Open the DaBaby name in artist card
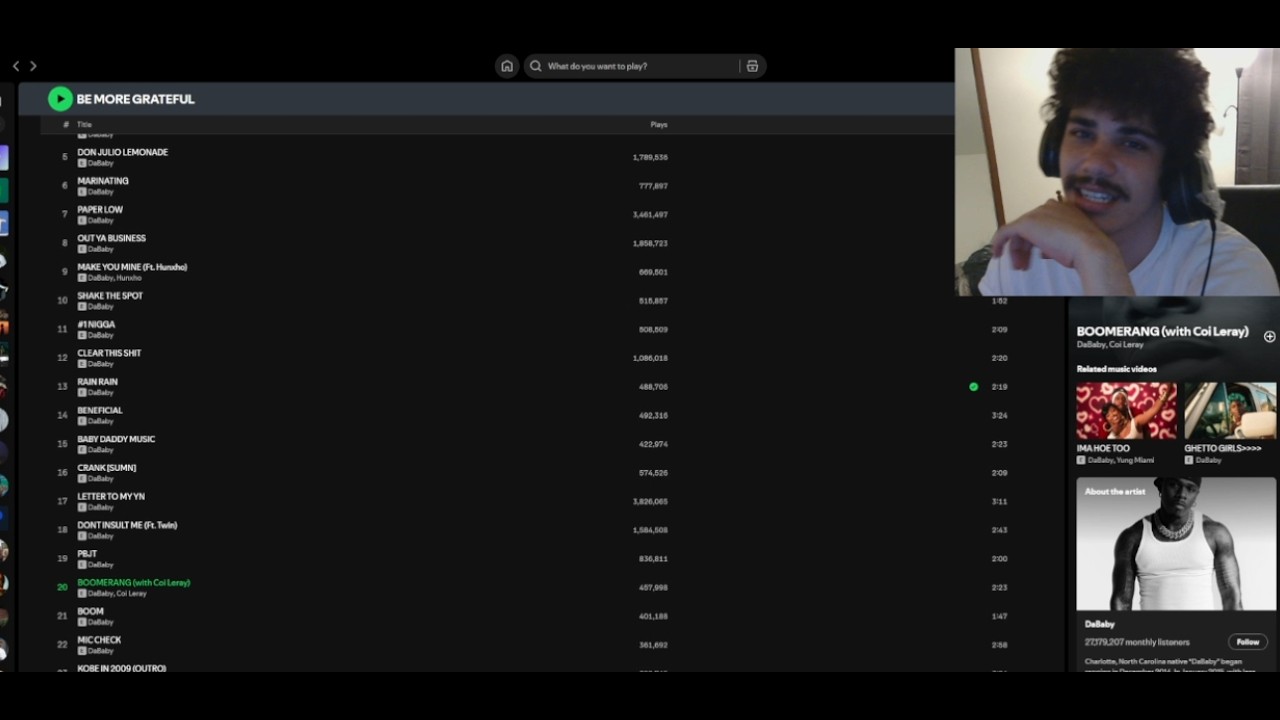This screenshot has width=1280, height=720. point(1100,624)
